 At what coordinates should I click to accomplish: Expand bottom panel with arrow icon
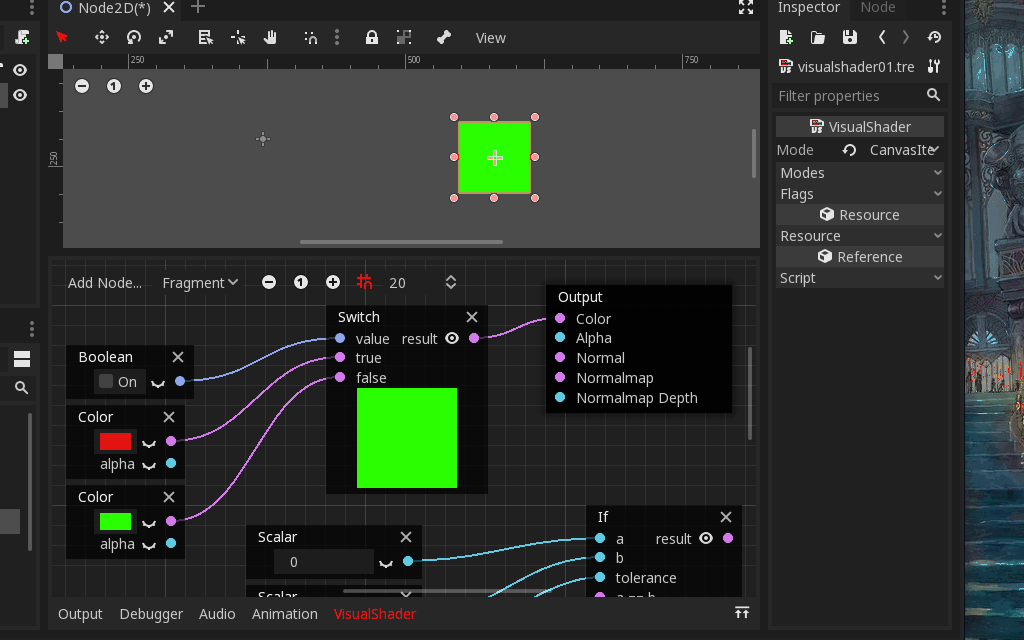click(741, 613)
